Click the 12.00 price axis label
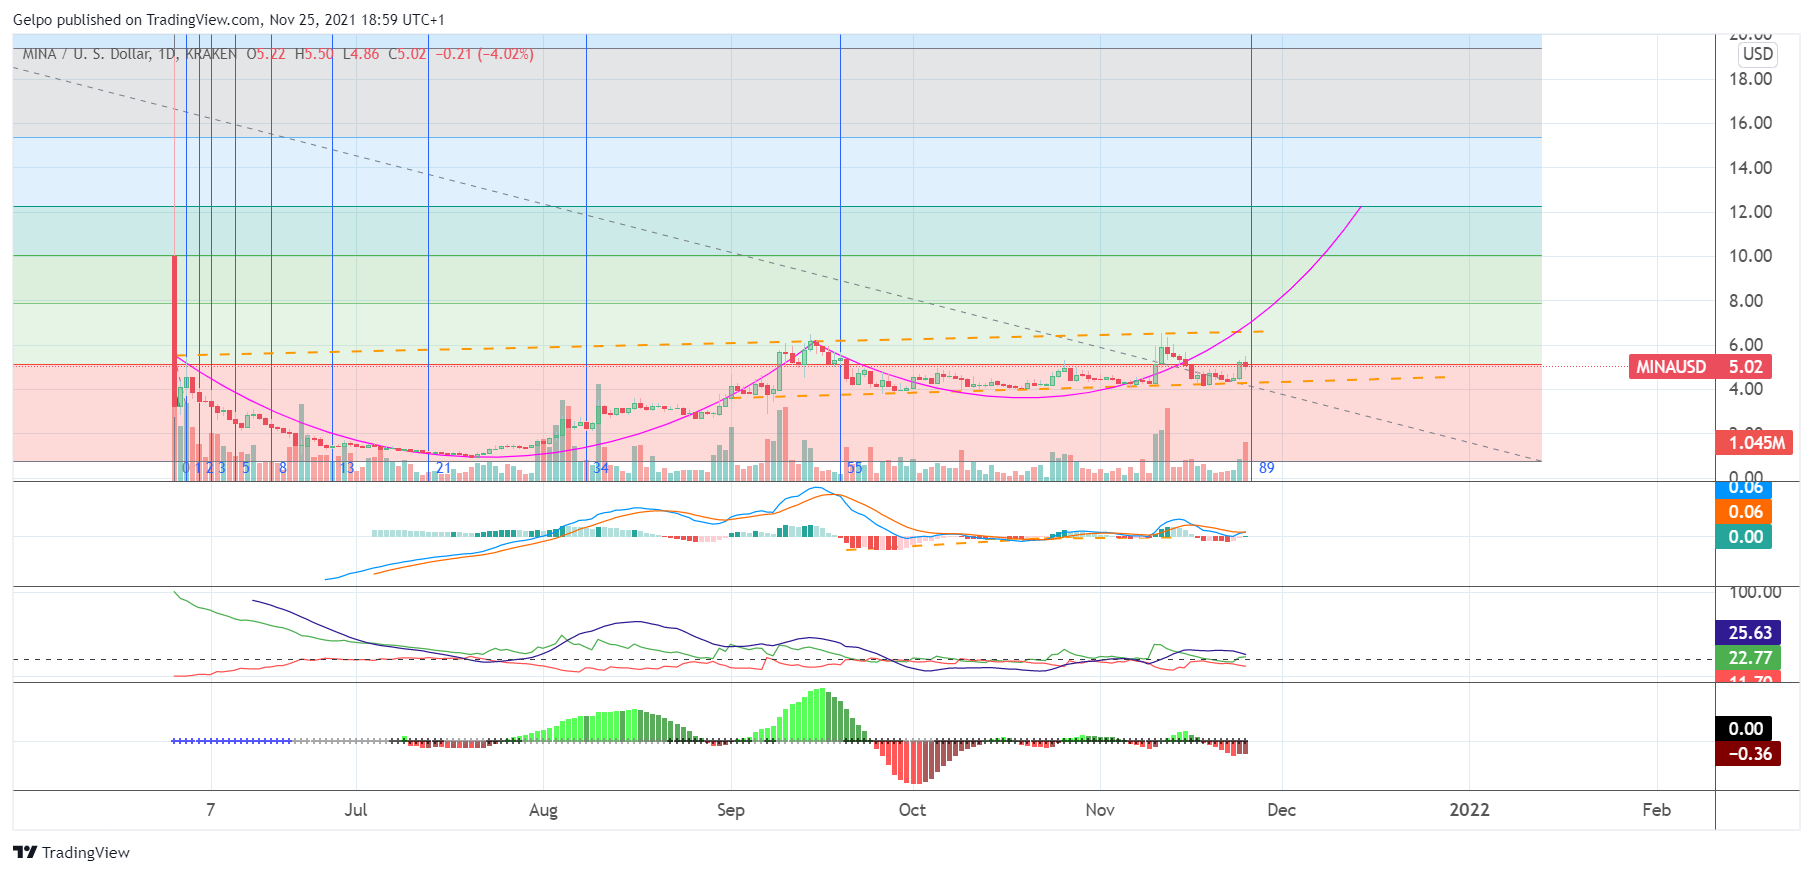Viewport: 1813px width, 874px height. pyautogui.click(x=1750, y=212)
